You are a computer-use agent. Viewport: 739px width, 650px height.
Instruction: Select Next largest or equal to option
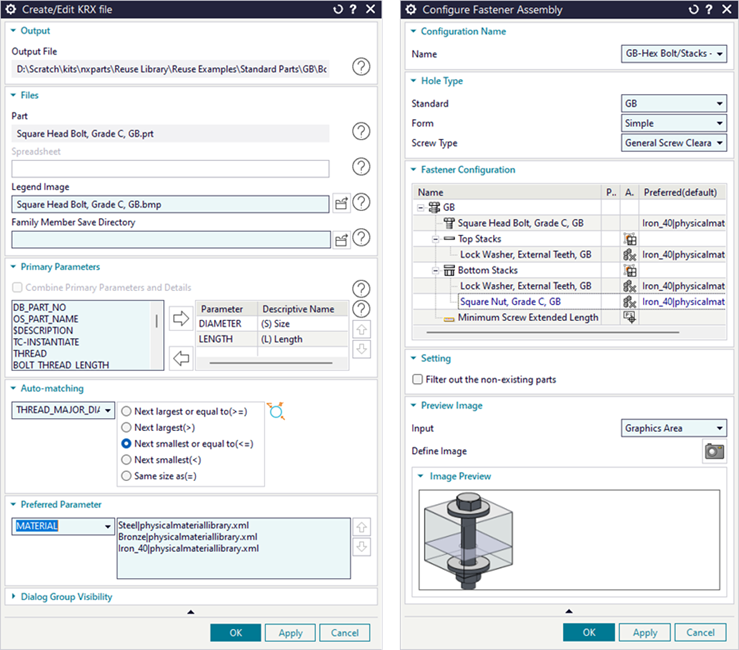(x=126, y=411)
